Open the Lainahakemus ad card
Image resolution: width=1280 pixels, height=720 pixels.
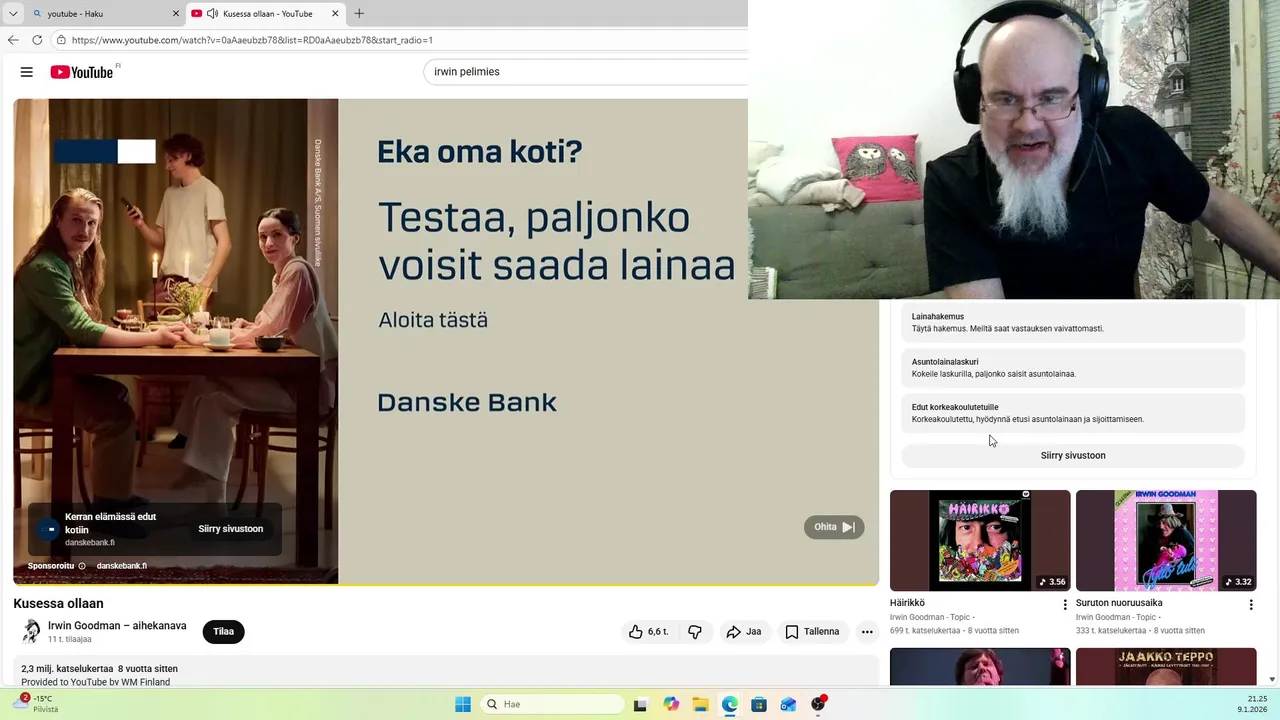[1073, 322]
